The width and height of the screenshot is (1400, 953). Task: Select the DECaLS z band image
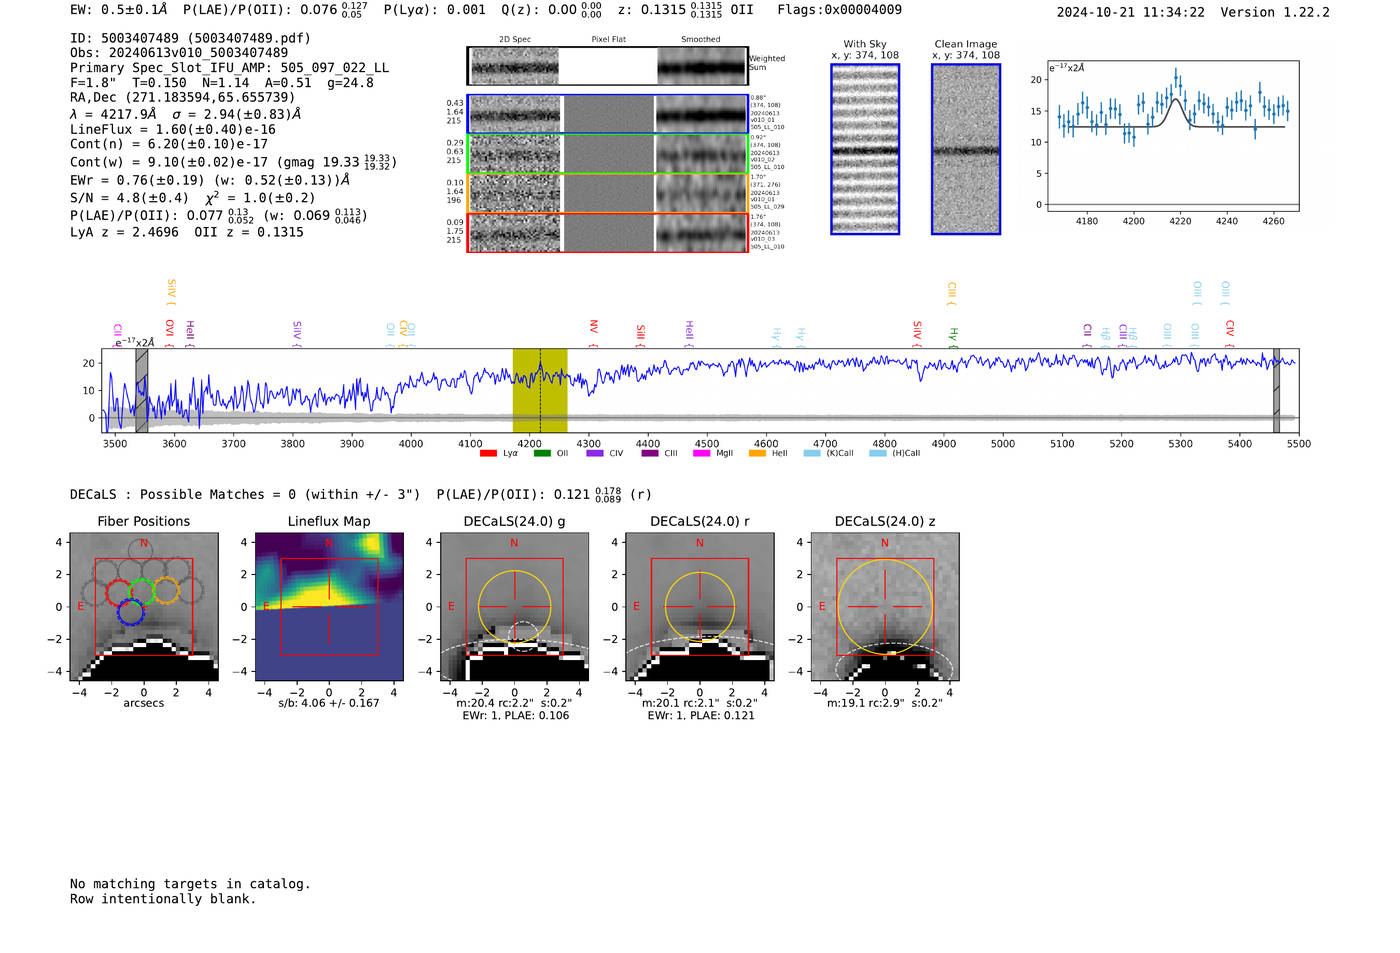tap(884, 607)
